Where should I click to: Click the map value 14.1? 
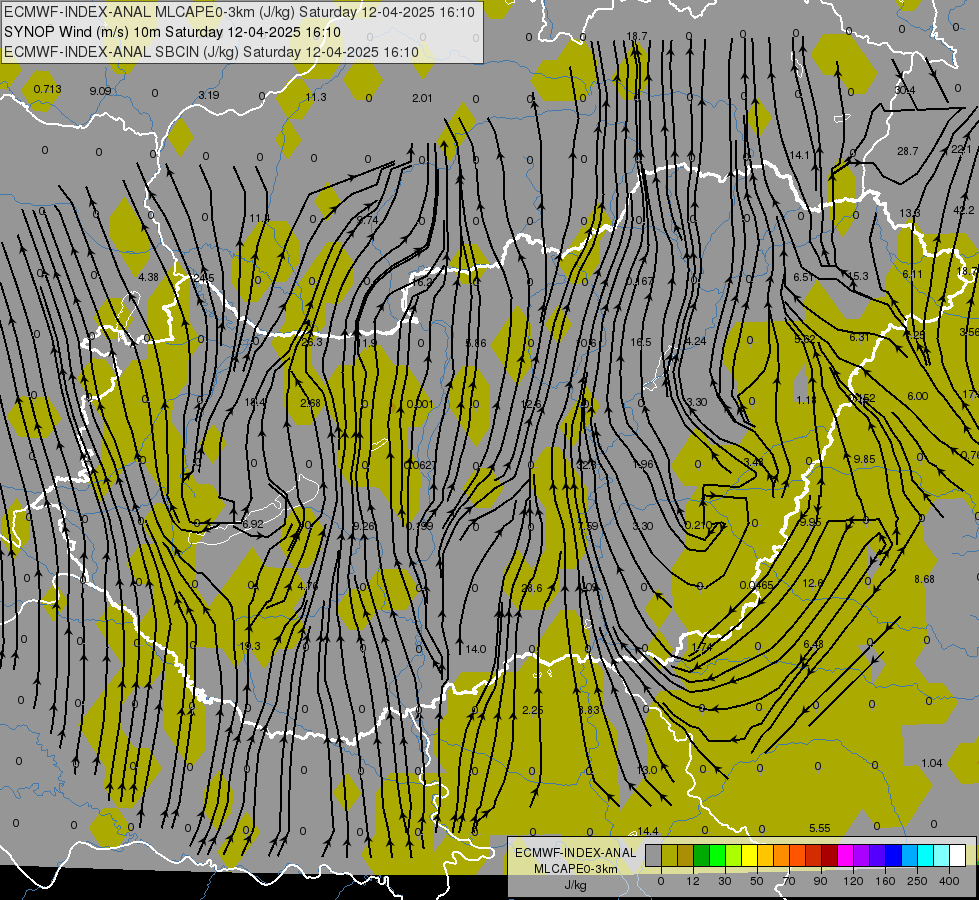[799, 155]
